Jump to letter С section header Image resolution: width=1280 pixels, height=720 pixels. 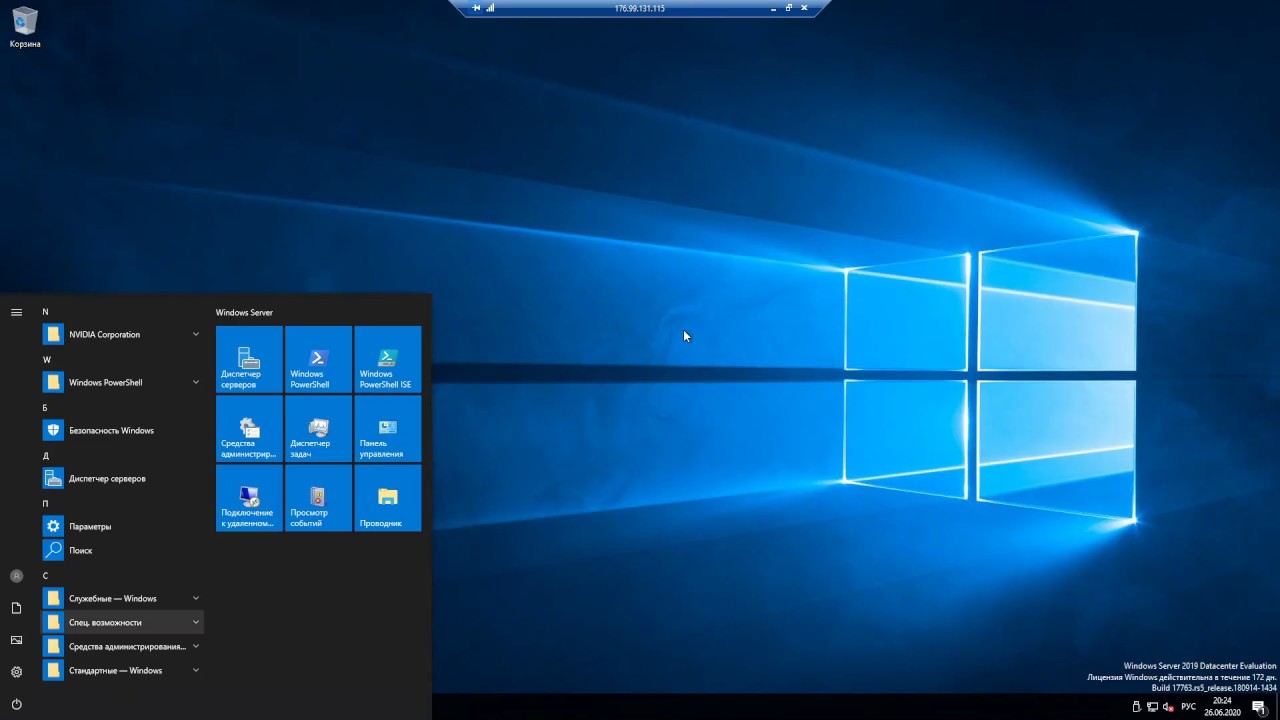click(45, 576)
